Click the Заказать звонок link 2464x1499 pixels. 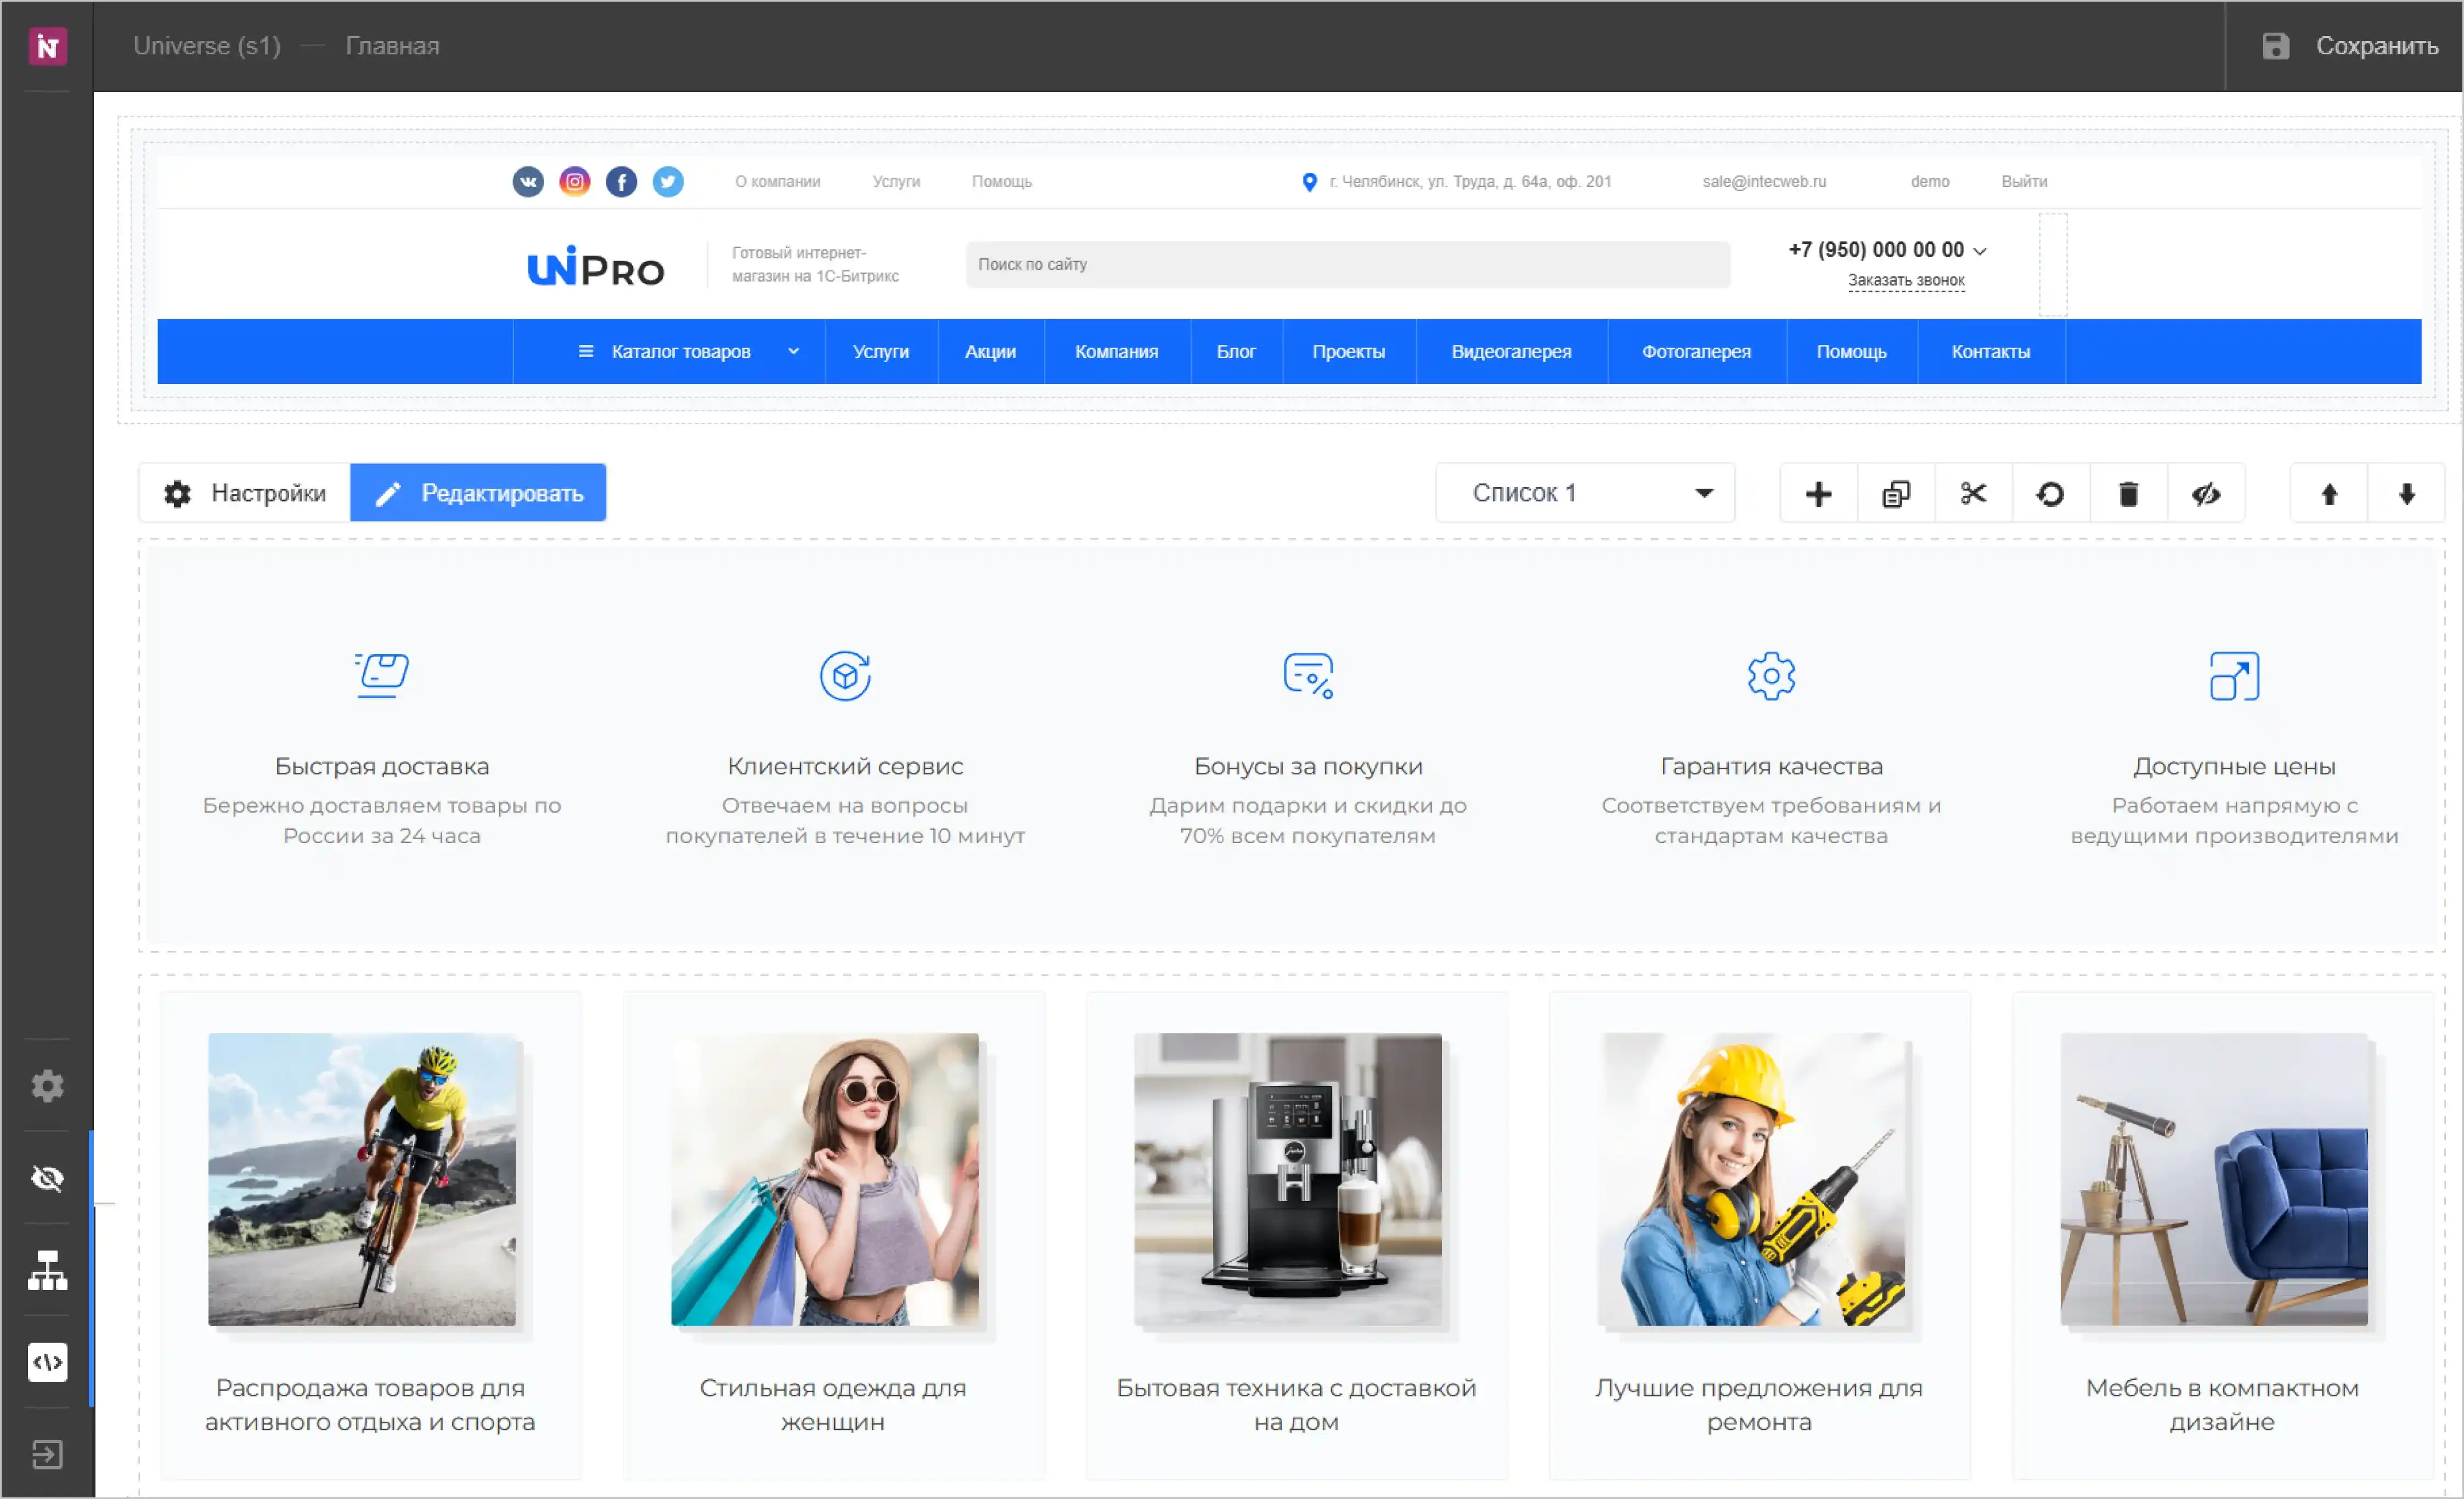tap(1906, 280)
